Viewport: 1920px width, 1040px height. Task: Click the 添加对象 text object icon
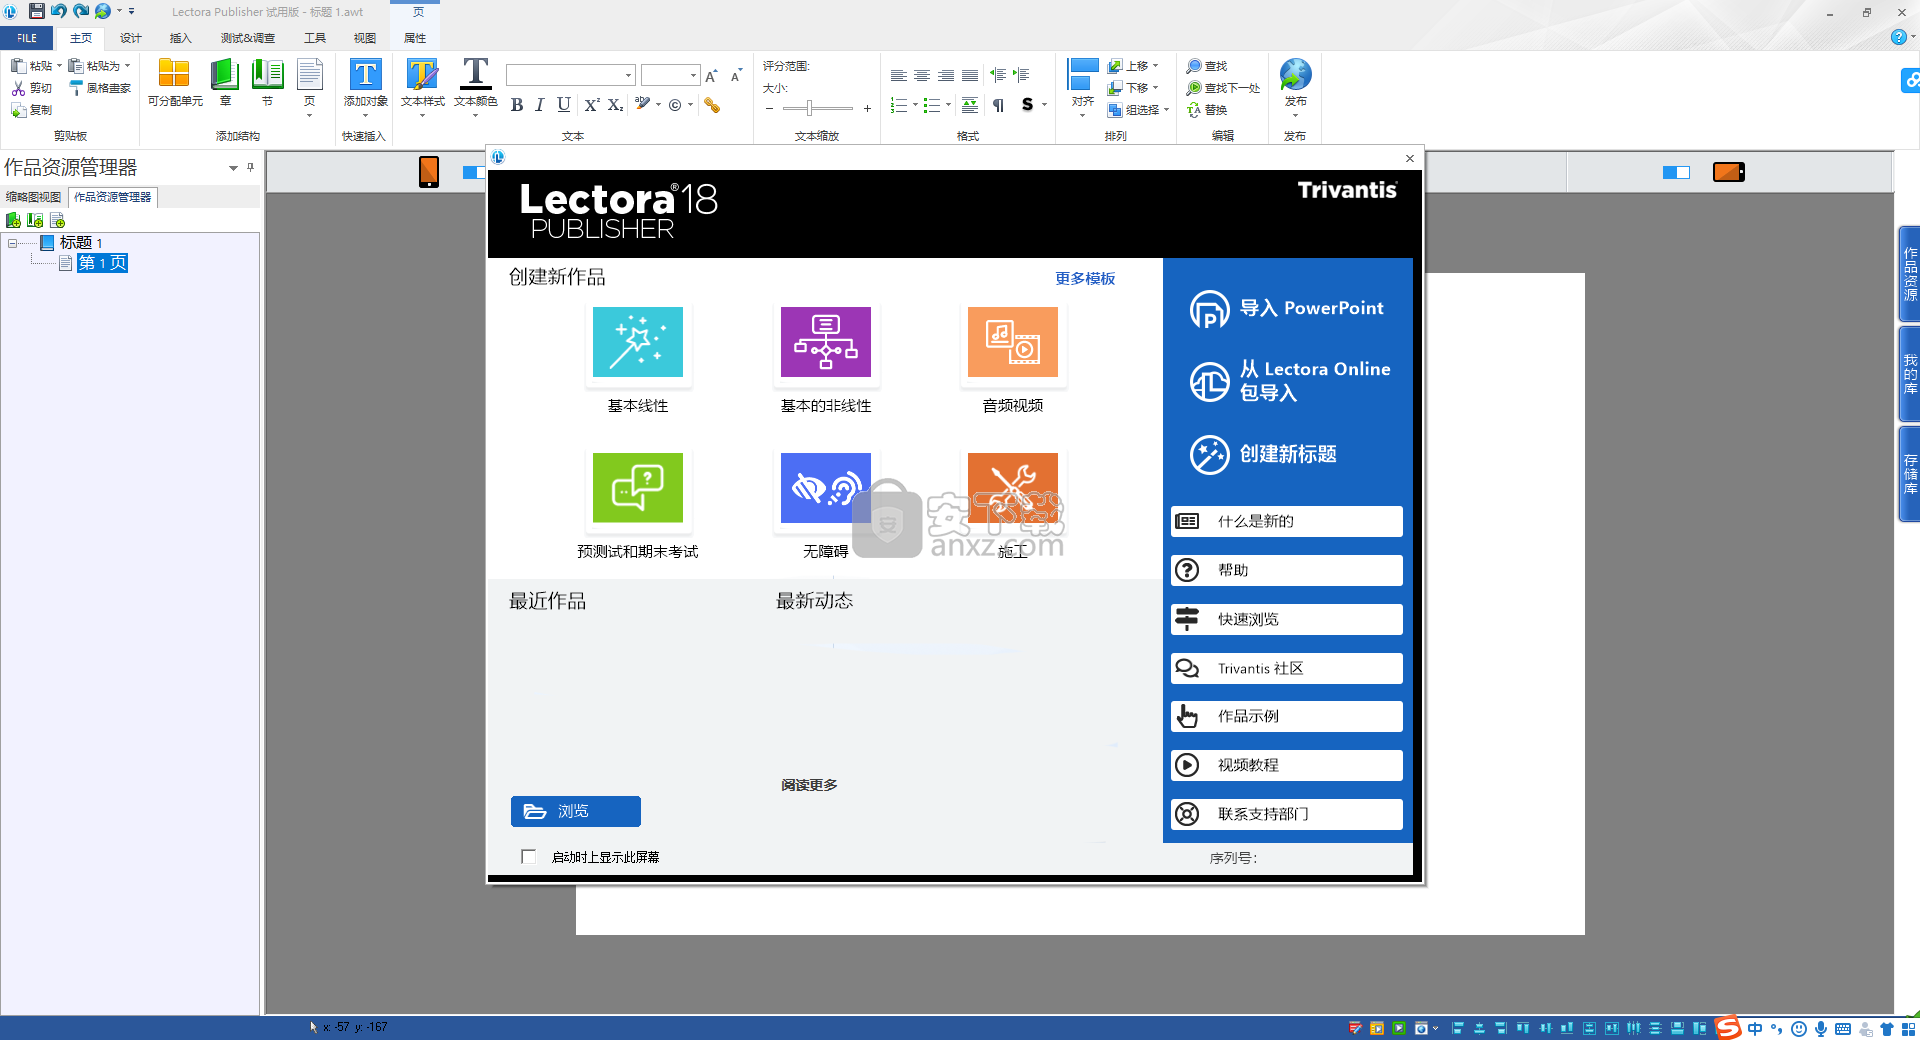tap(365, 75)
